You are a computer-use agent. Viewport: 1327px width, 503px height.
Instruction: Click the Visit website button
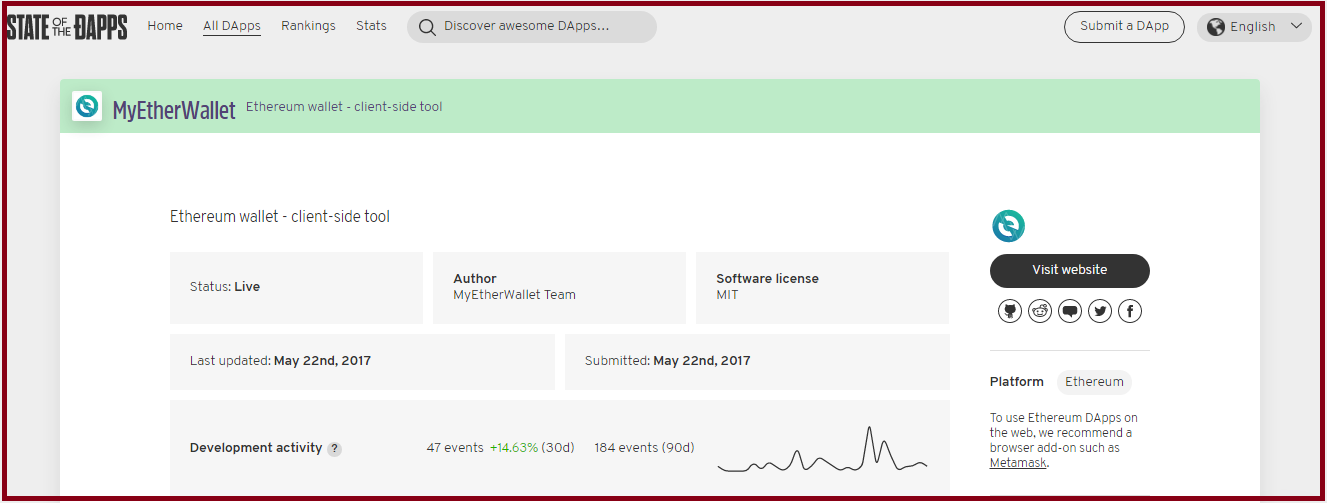pos(1070,270)
